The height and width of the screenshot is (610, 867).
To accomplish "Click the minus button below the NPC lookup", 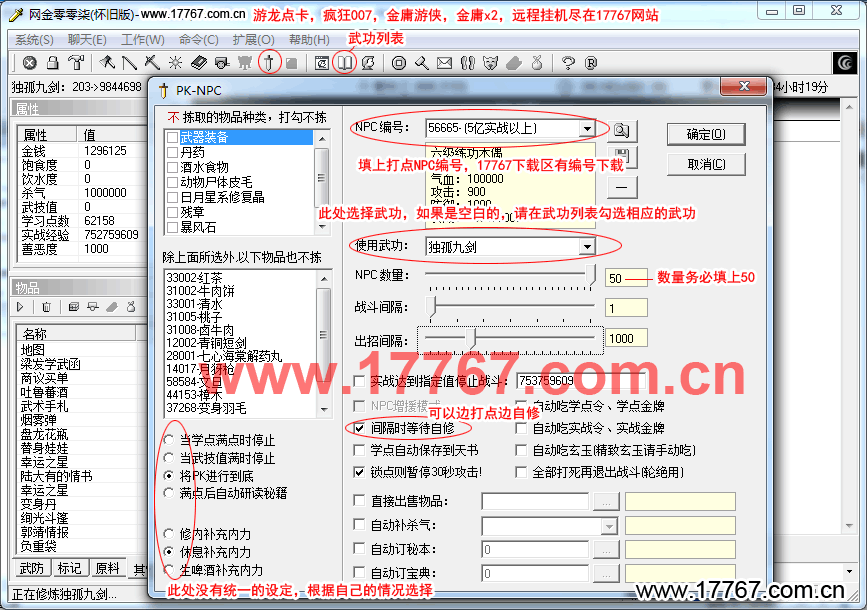I will 622,187.
